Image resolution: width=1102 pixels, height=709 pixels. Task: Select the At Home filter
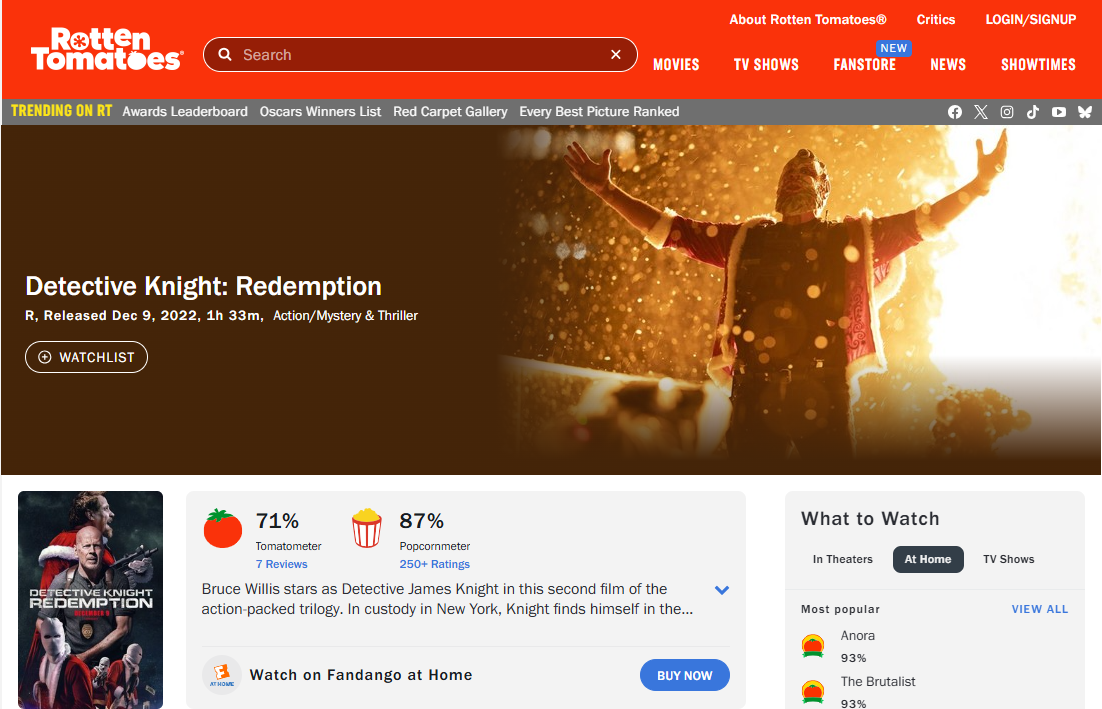[928, 559]
